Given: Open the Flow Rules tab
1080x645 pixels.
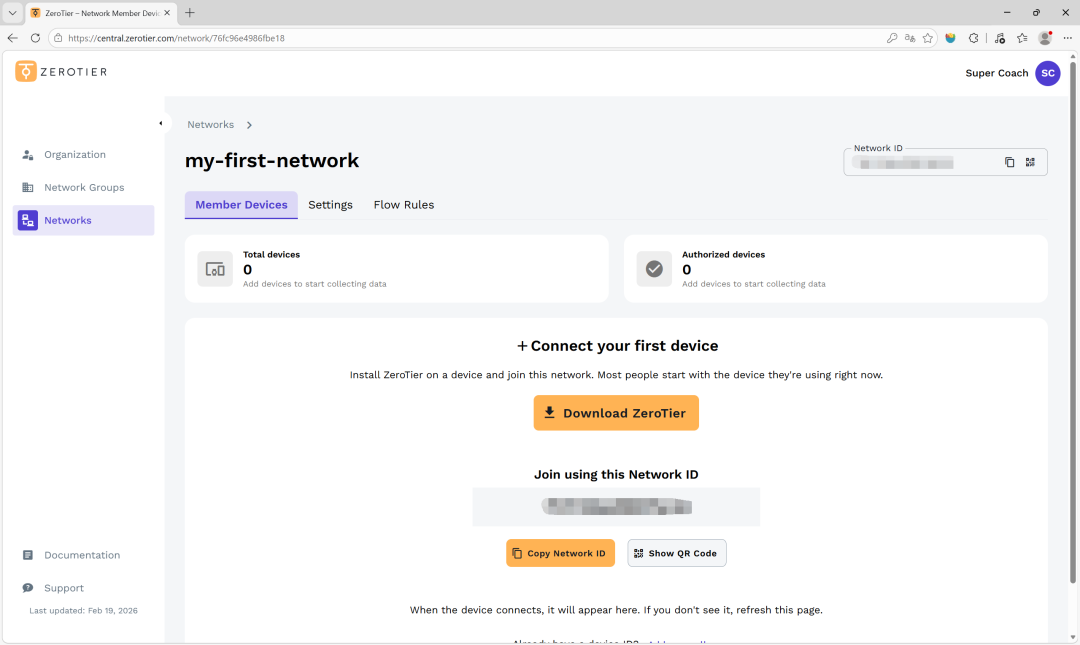Looking at the screenshot, I should [x=404, y=205].
